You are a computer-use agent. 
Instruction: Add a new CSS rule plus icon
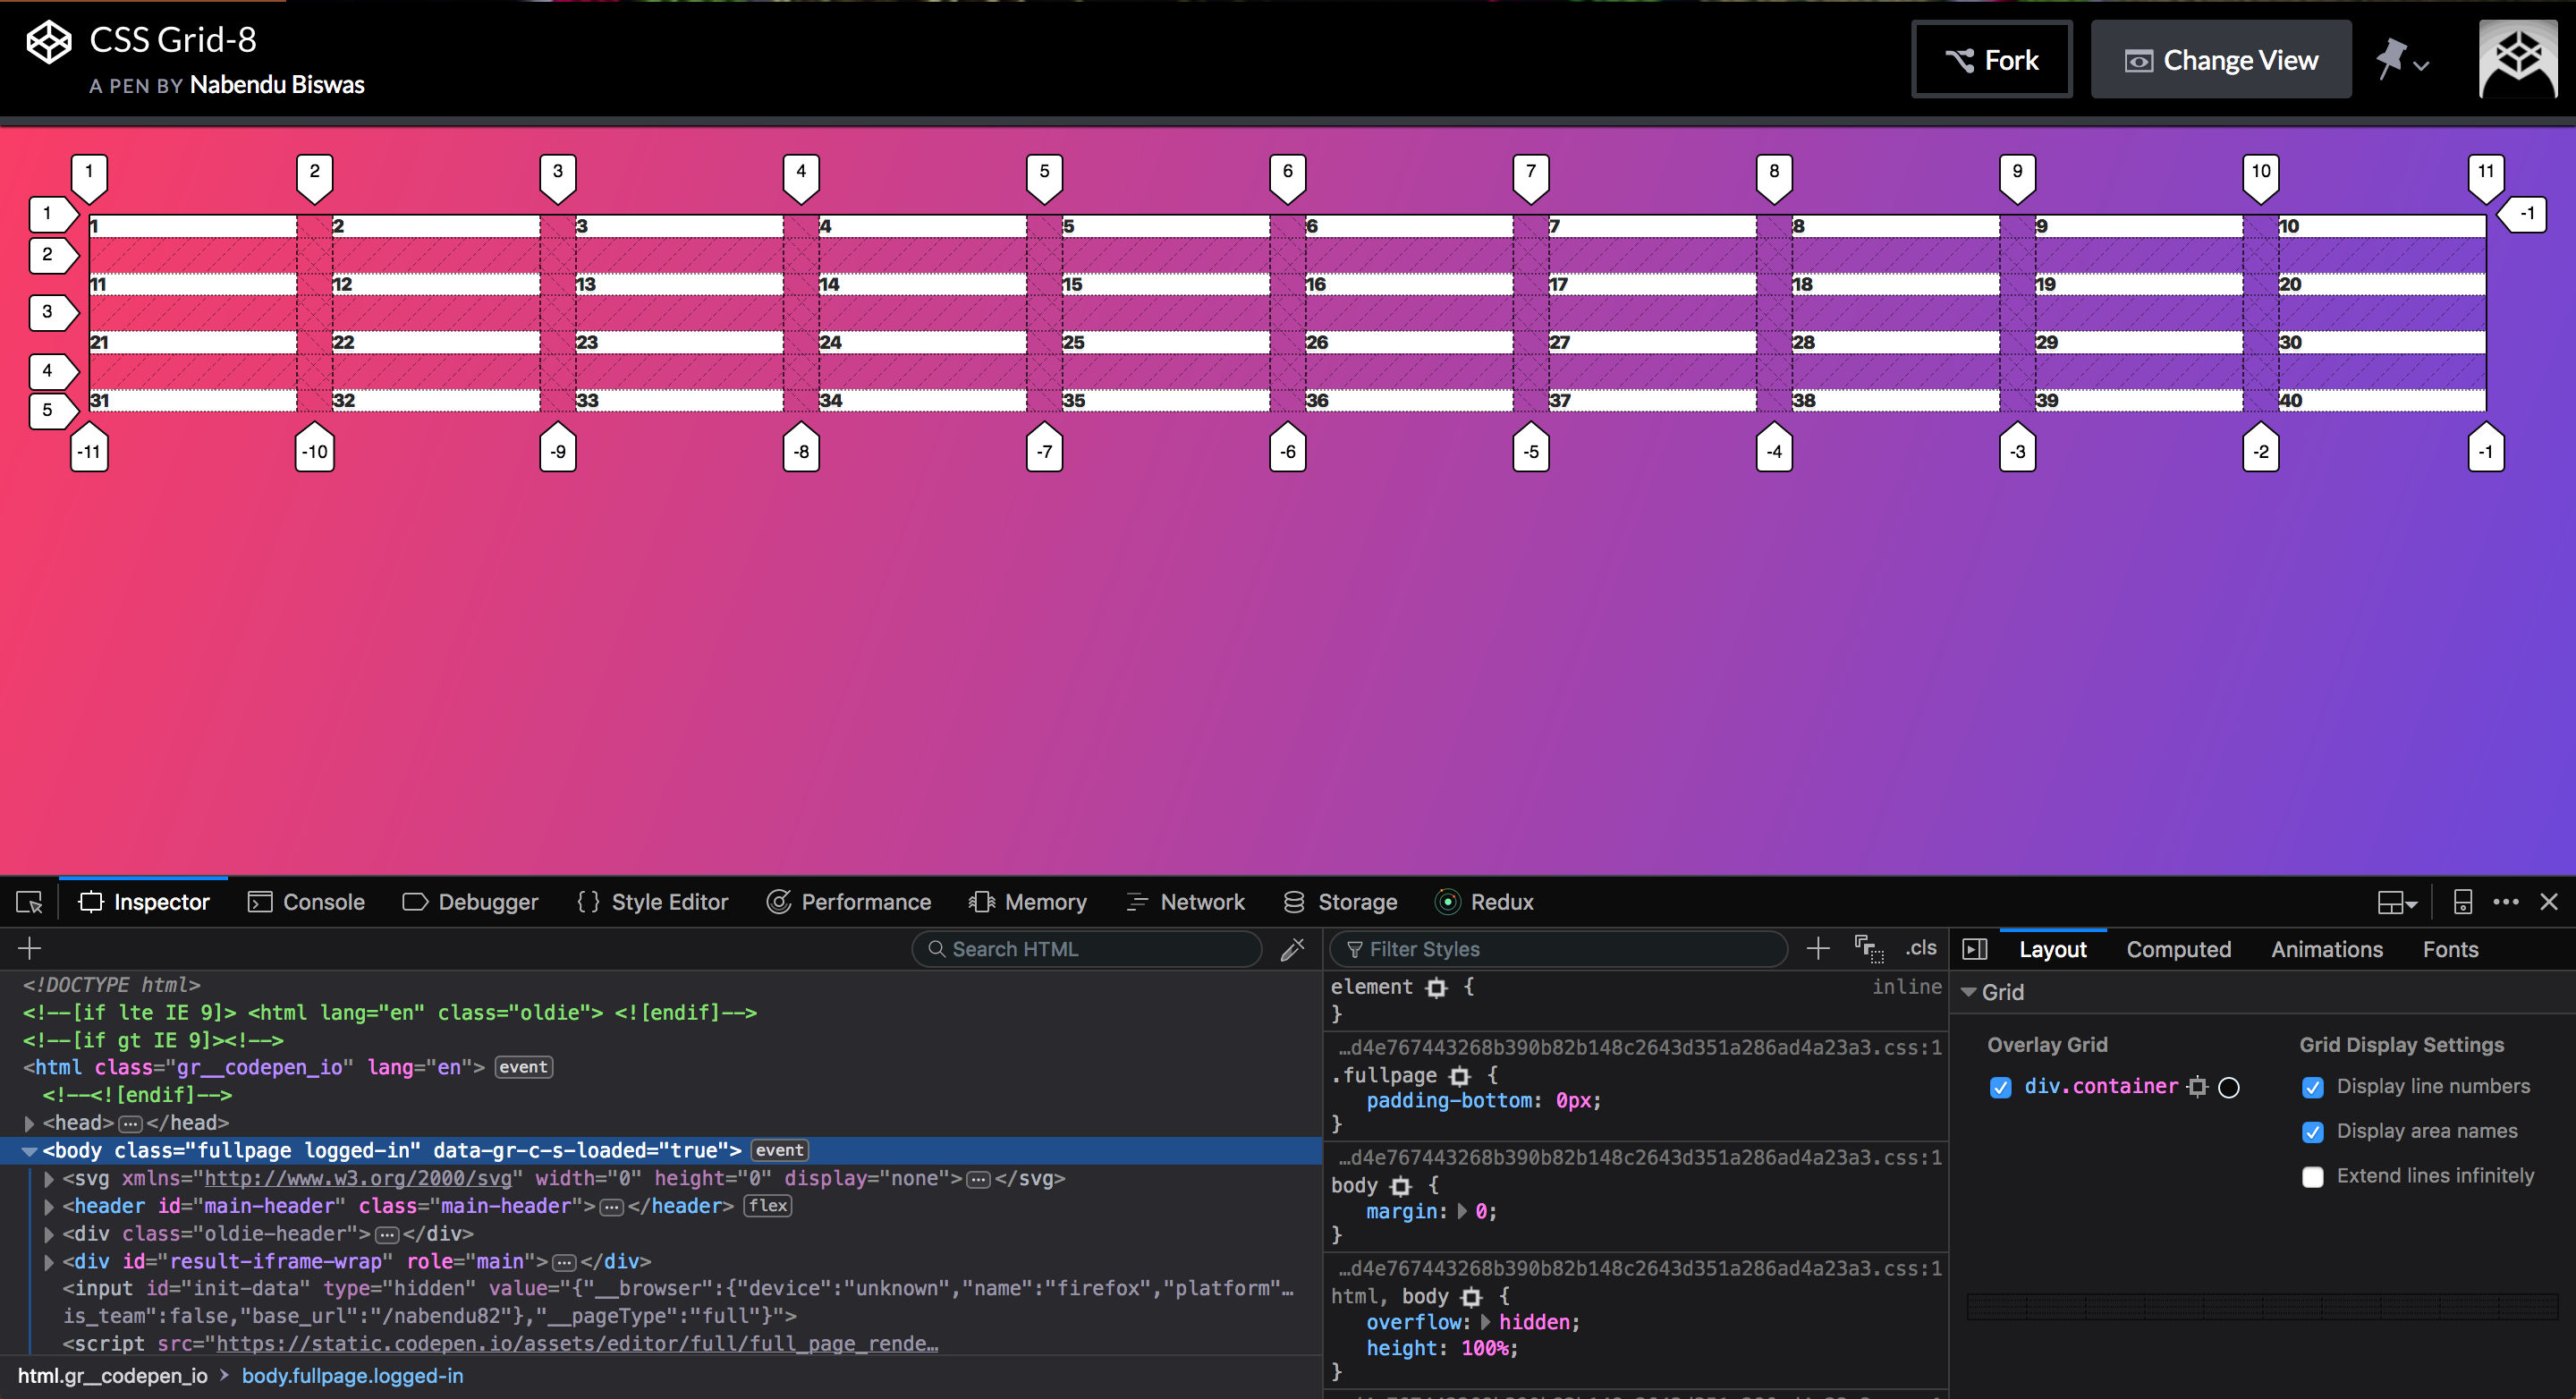pyautogui.click(x=1818, y=948)
